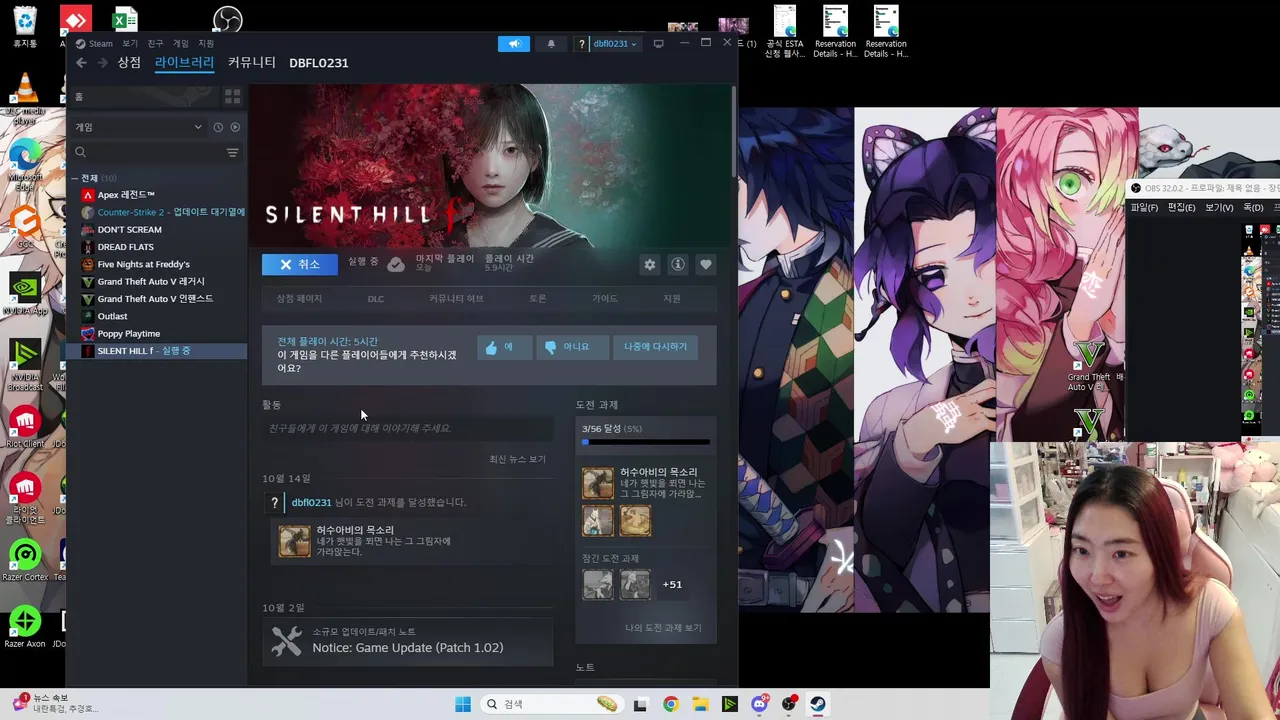Collapse the 전체 games list
The width and height of the screenshot is (1280, 720).
(x=75, y=178)
